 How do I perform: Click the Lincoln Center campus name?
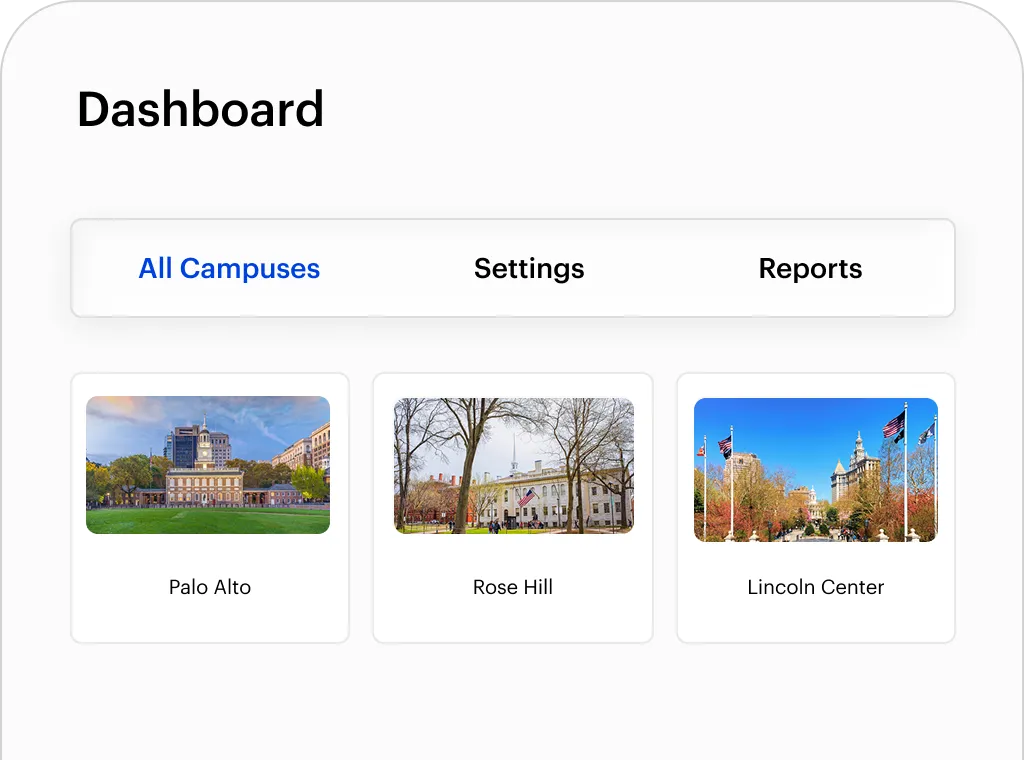pyautogui.click(x=816, y=587)
